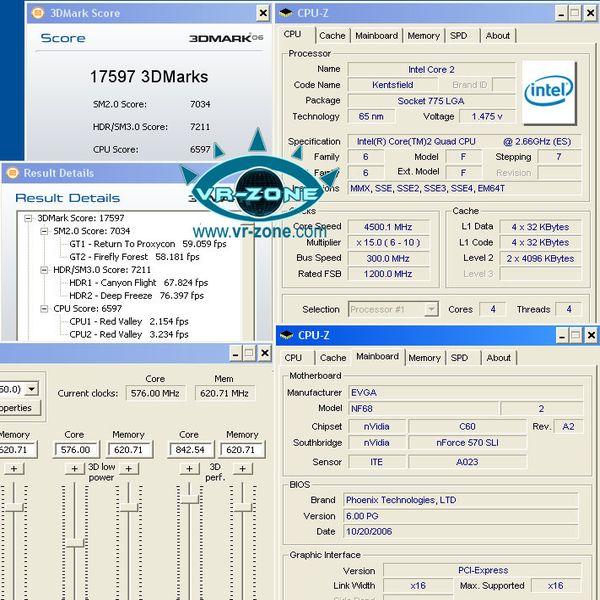This screenshot has height=600, width=600.
Task: Close the top CPU-Z window
Action: (x=591, y=13)
